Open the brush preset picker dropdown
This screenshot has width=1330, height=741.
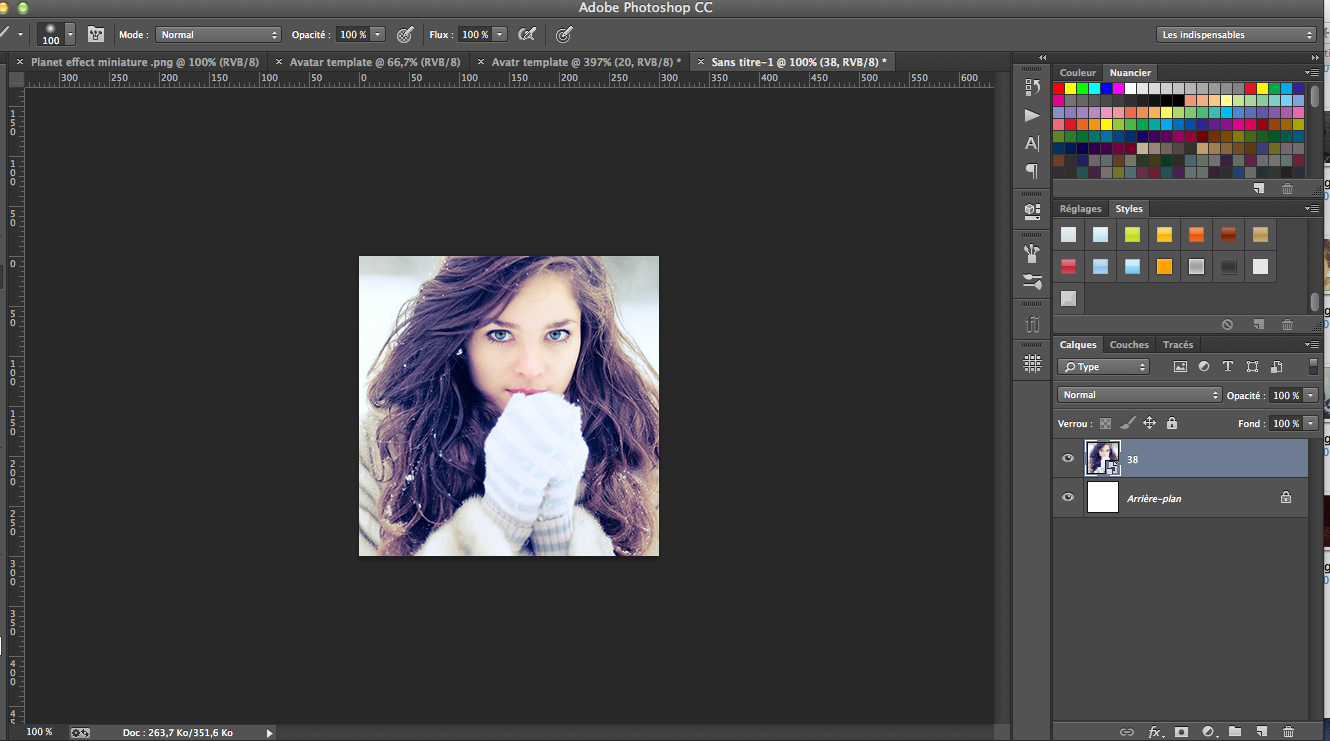click(70, 34)
